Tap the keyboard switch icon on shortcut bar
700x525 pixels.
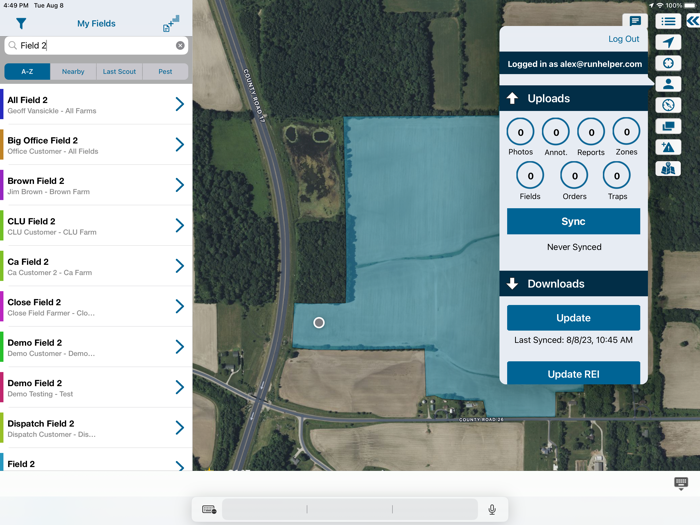point(209,509)
